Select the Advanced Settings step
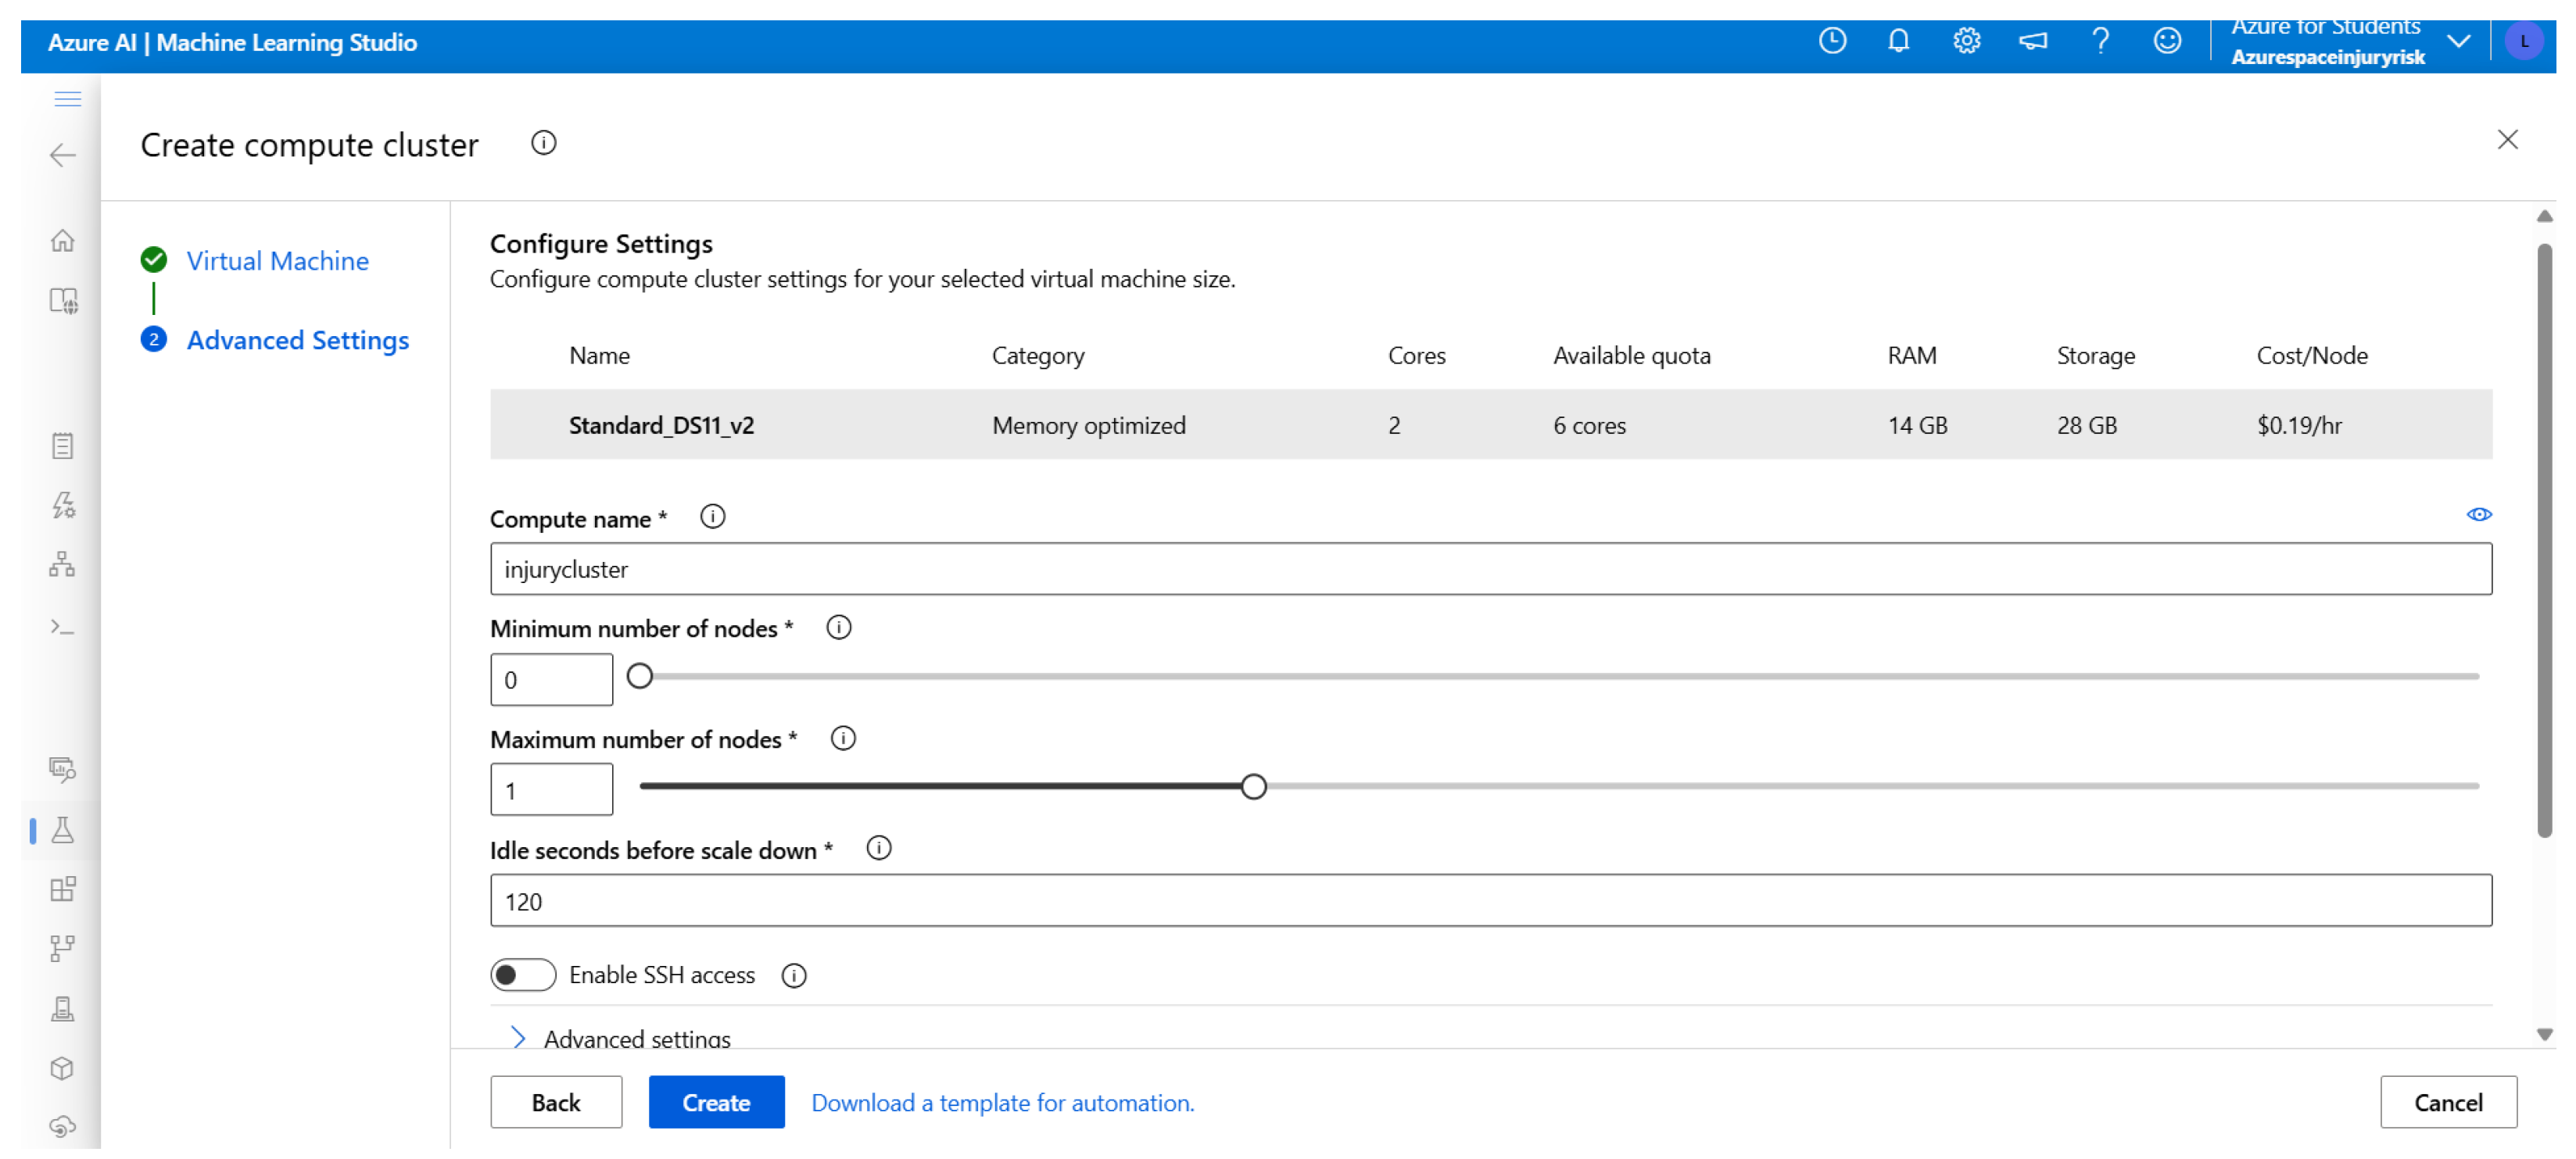 point(297,340)
